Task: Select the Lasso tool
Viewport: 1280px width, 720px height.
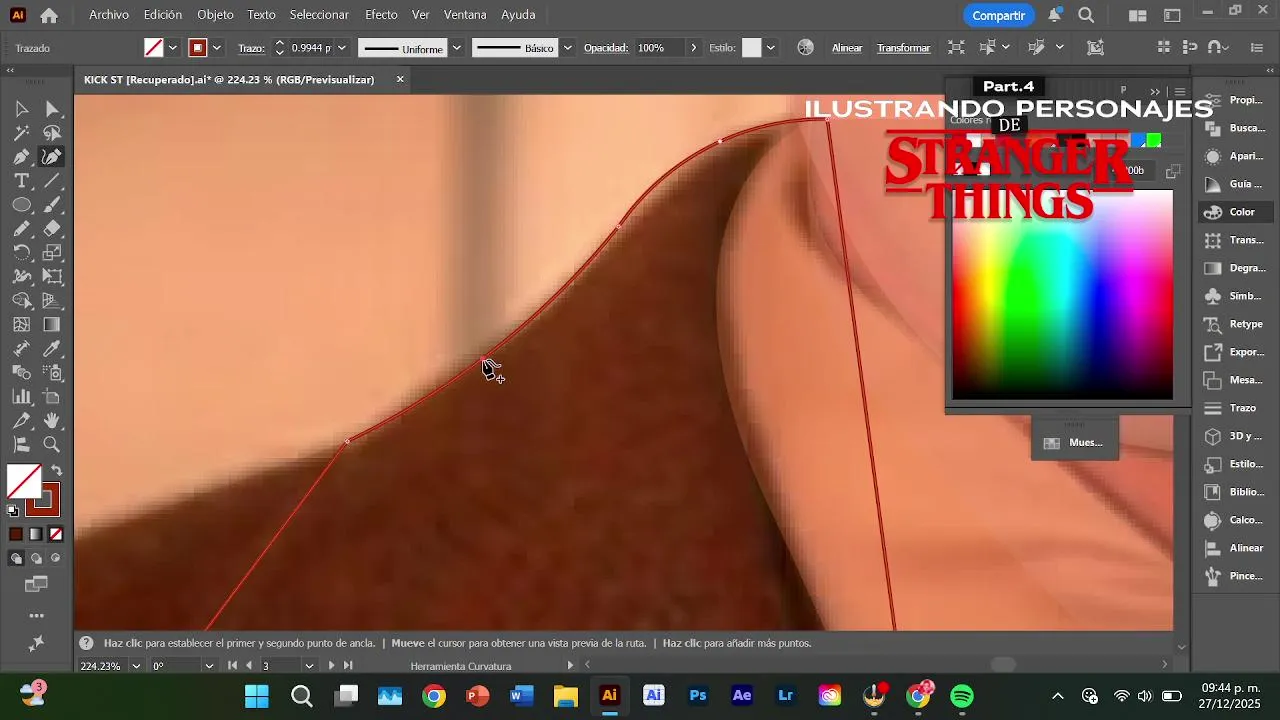Action: [x=52, y=133]
